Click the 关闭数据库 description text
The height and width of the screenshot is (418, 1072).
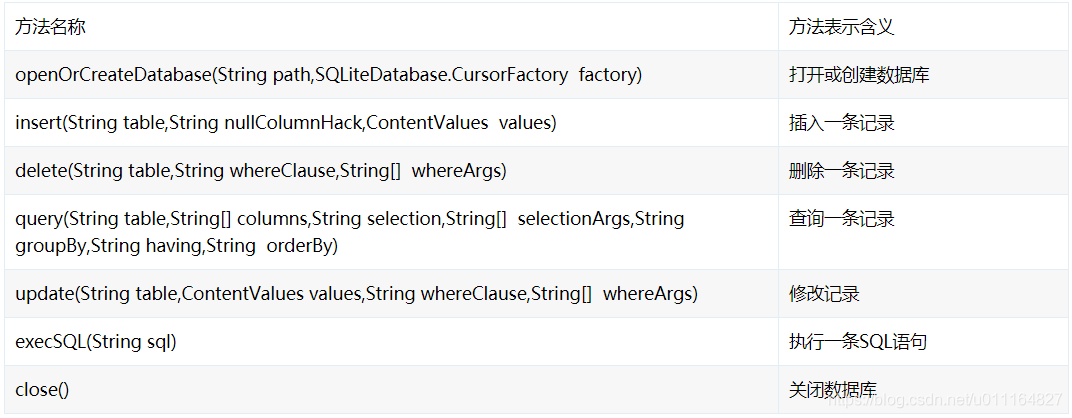pyautogui.click(x=833, y=390)
